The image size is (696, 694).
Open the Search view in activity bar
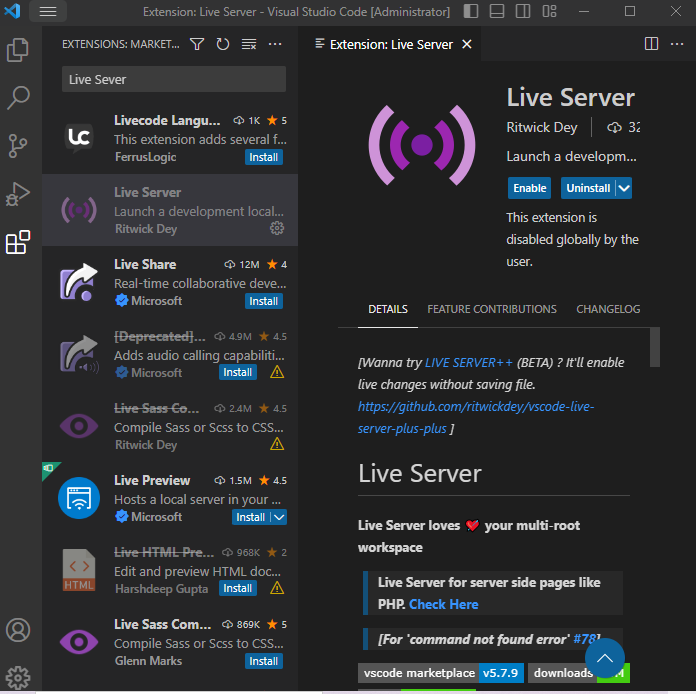coord(18,97)
